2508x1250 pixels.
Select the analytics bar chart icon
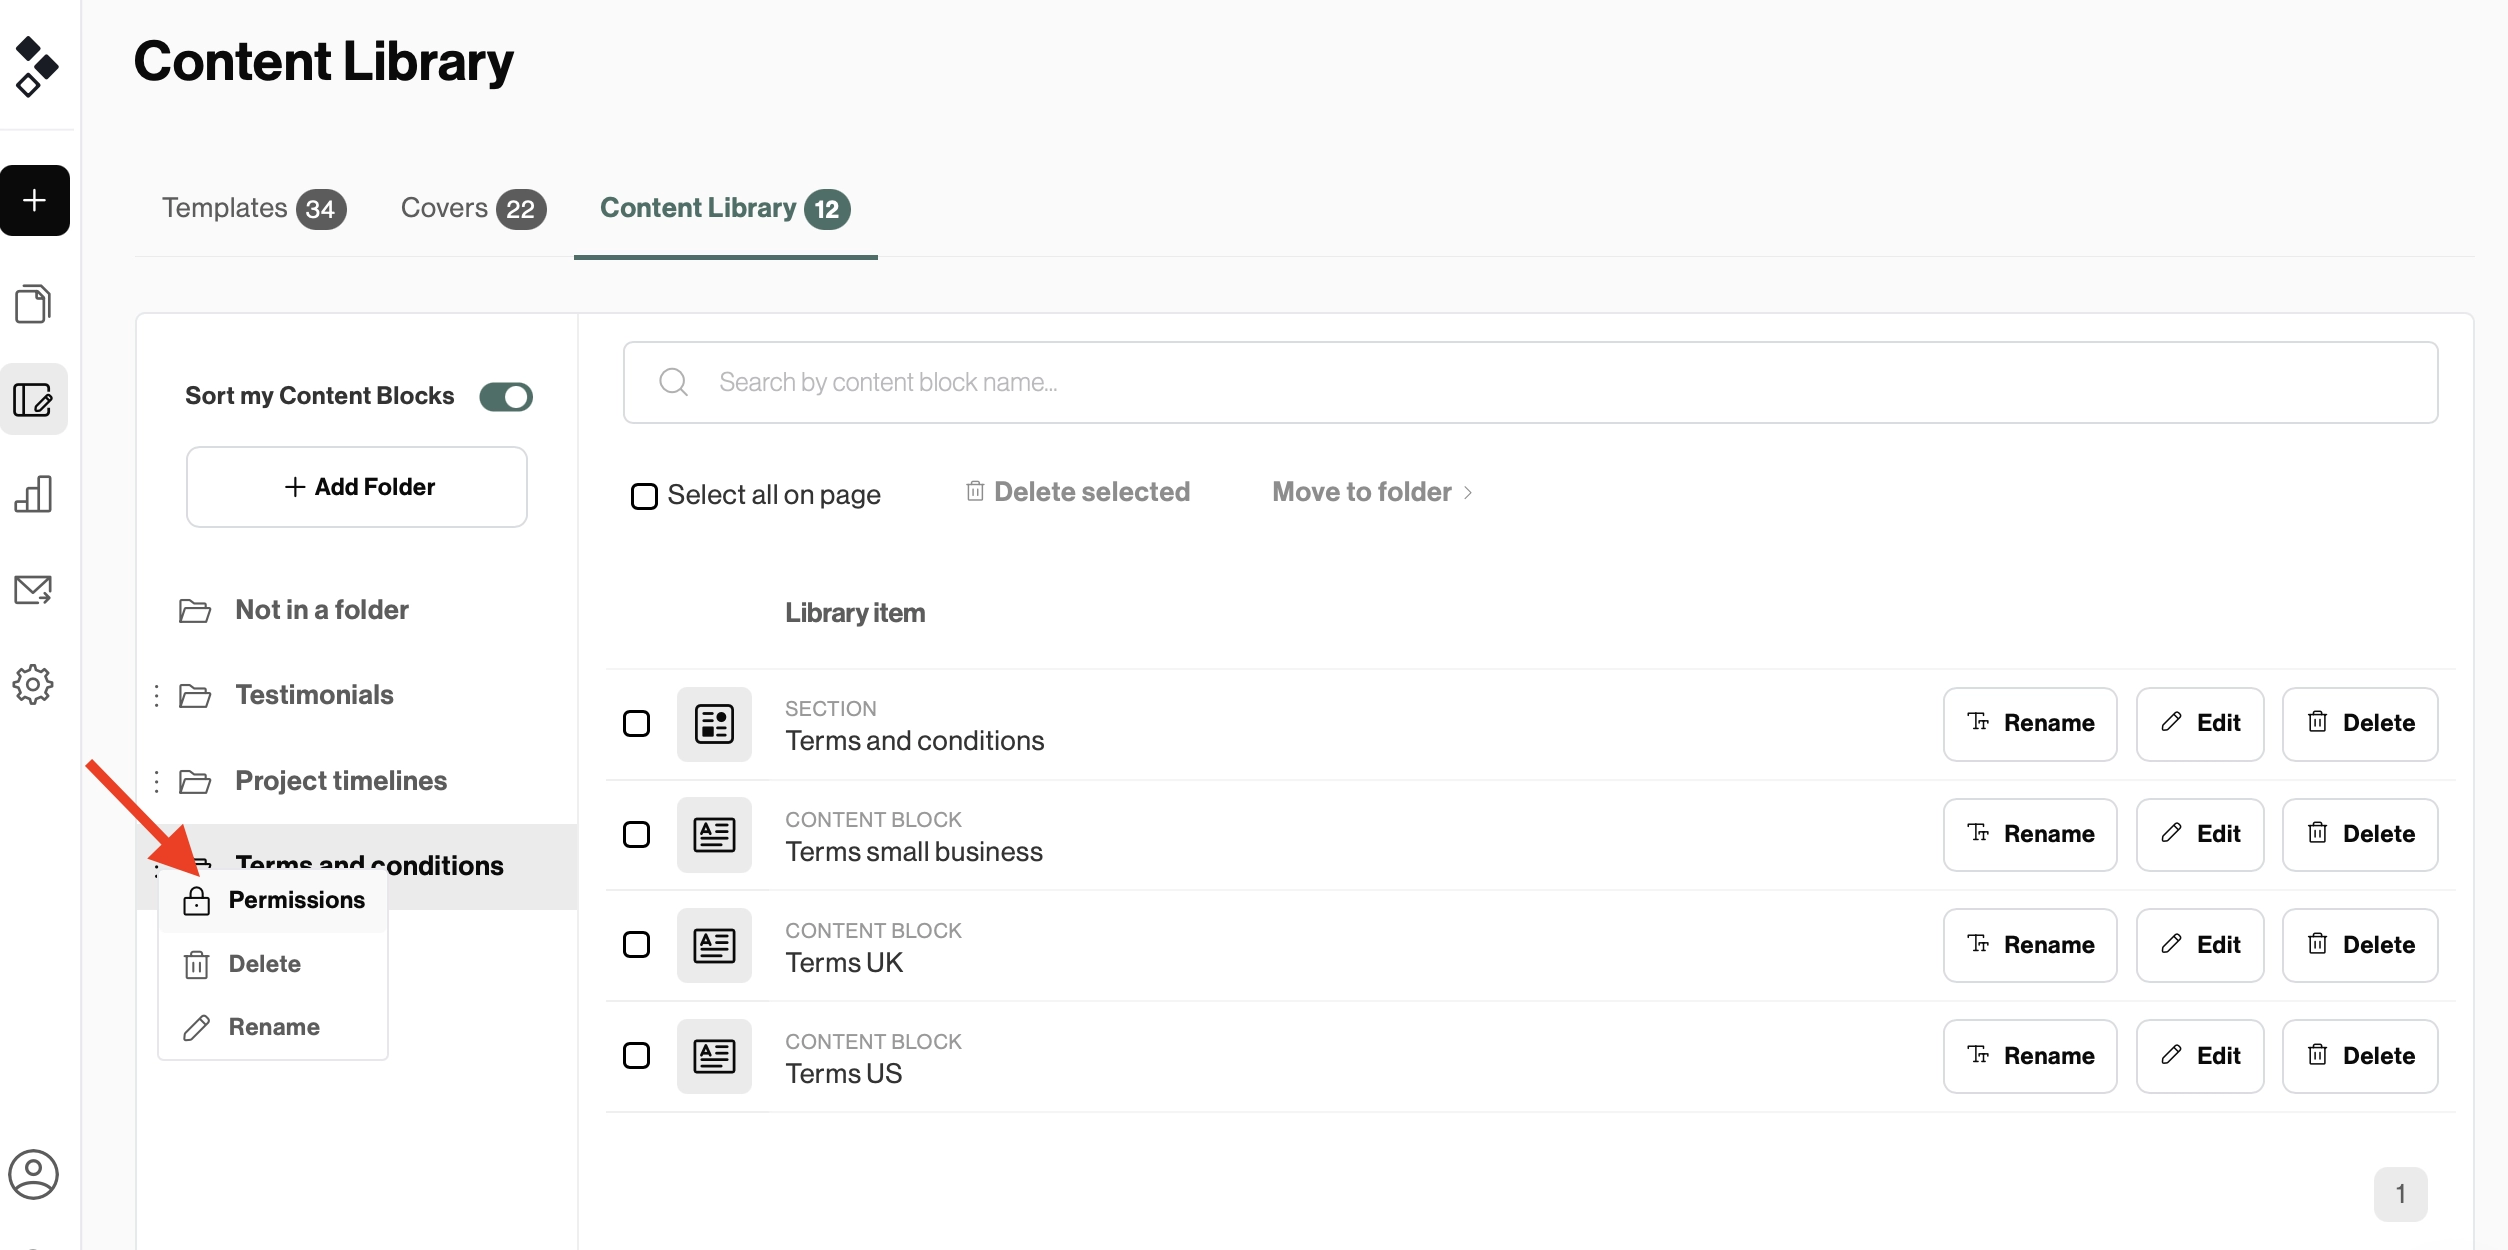click(x=34, y=494)
